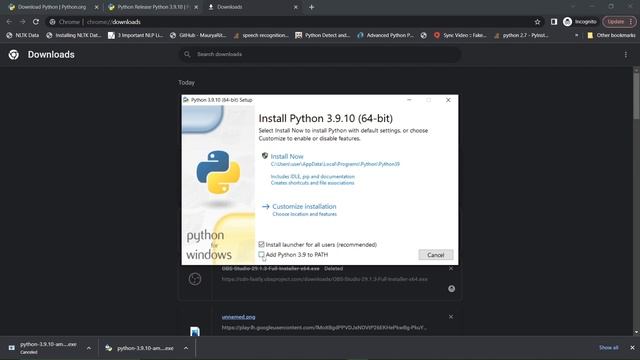Click the unnamed.png file icon
640x360 pixels.
click(x=195, y=331)
